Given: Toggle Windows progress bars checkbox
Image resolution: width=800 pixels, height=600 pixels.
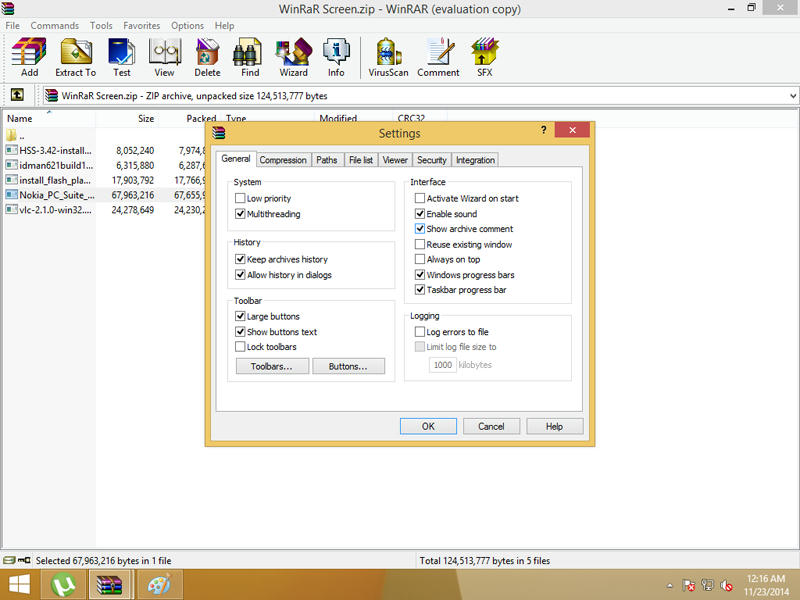Looking at the screenshot, I should pos(420,274).
